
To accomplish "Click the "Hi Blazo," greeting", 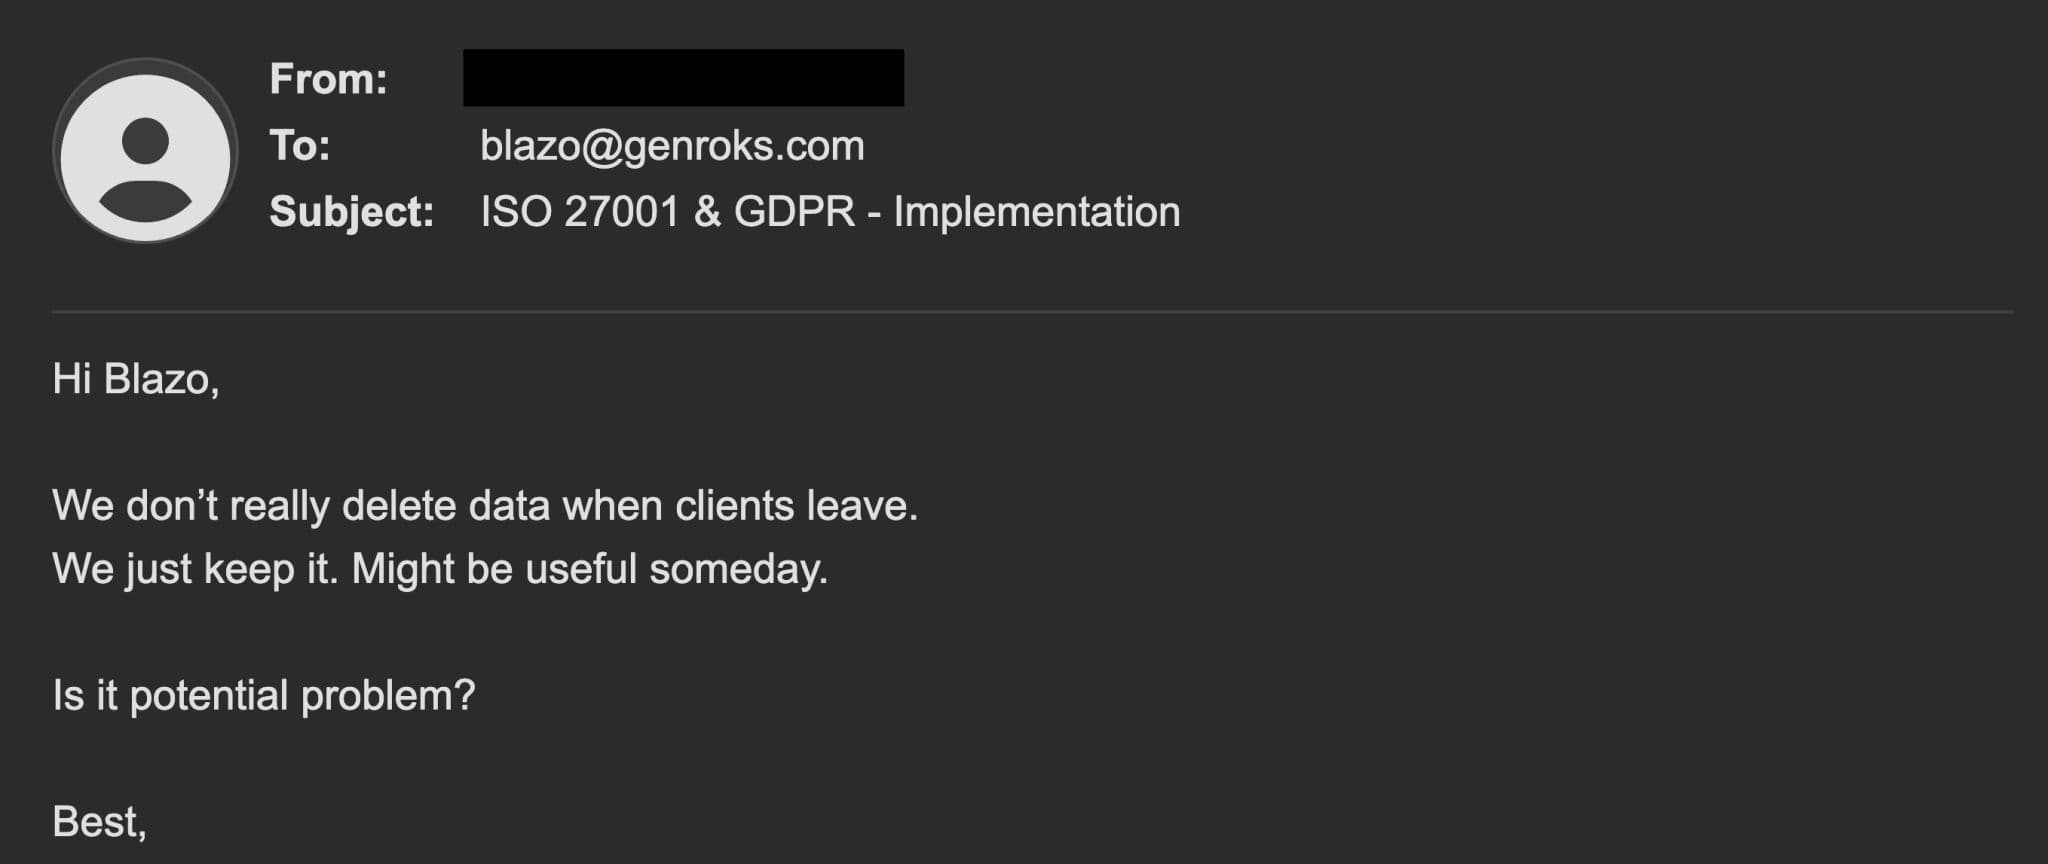I will tap(136, 380).
